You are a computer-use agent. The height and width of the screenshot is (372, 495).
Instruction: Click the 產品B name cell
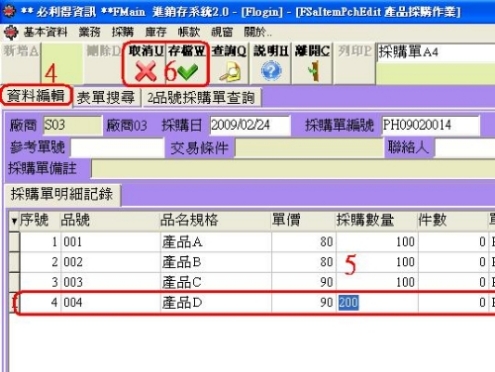[216, 262]
